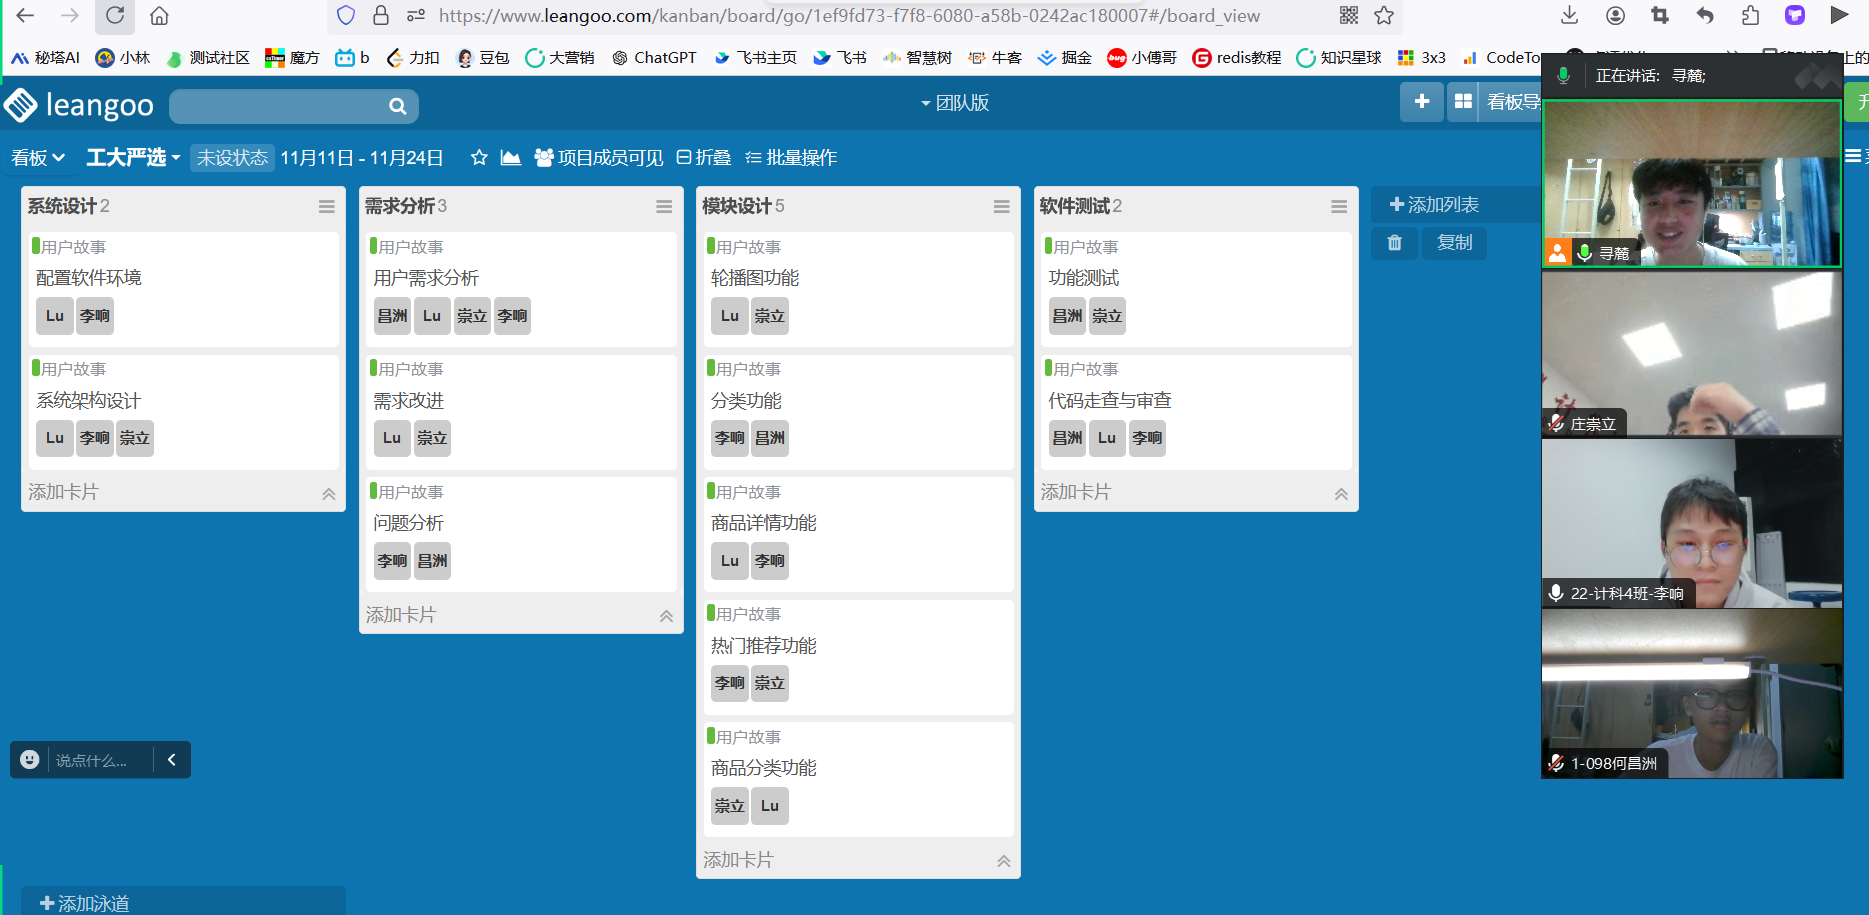Star the board with the favorite icon

(x=479, y=158)
